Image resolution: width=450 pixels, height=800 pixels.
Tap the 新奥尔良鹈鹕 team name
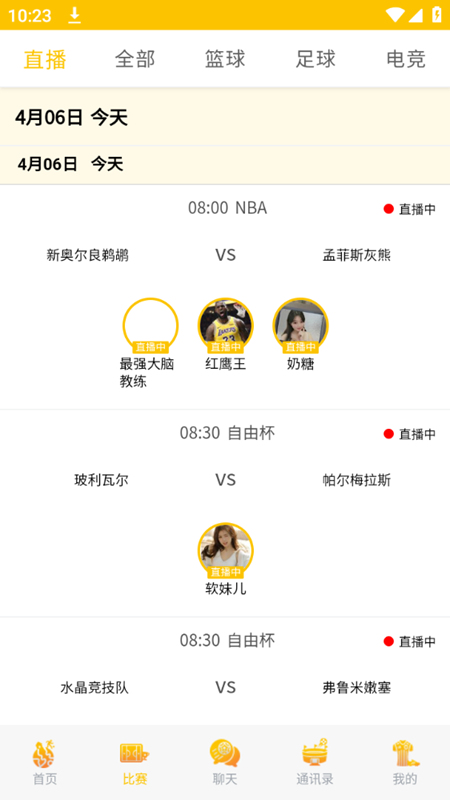click(x=87, y=255)
